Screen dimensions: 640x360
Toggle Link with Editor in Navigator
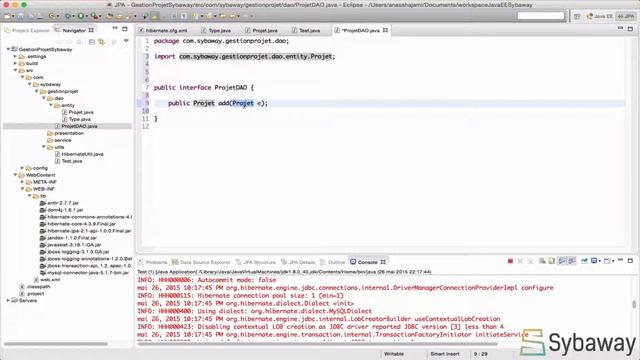point(101,42)
